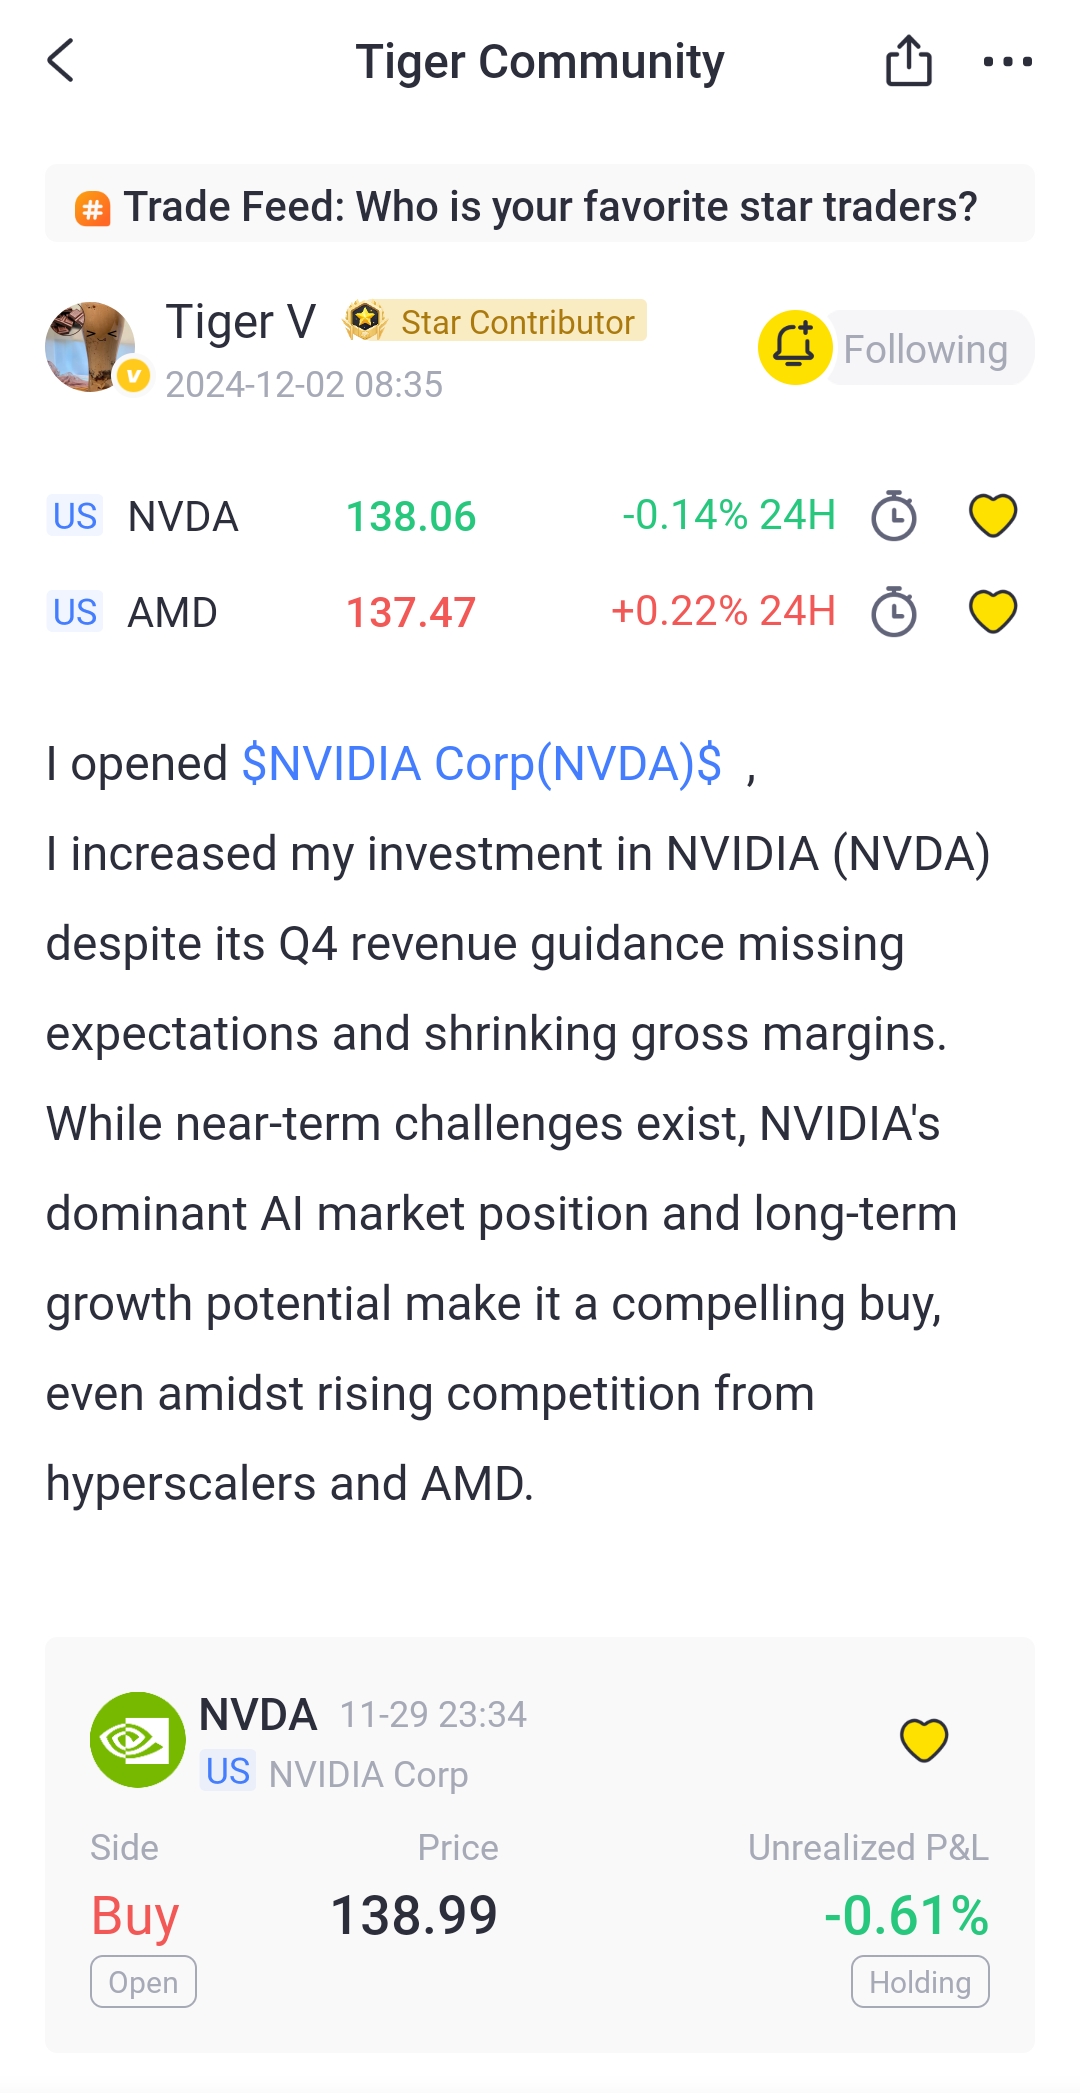Image resolution: width=1080 pixels, height=2093 pixels.
Task: Tap the orange hashtag topic icon
Action: (93, 209)
